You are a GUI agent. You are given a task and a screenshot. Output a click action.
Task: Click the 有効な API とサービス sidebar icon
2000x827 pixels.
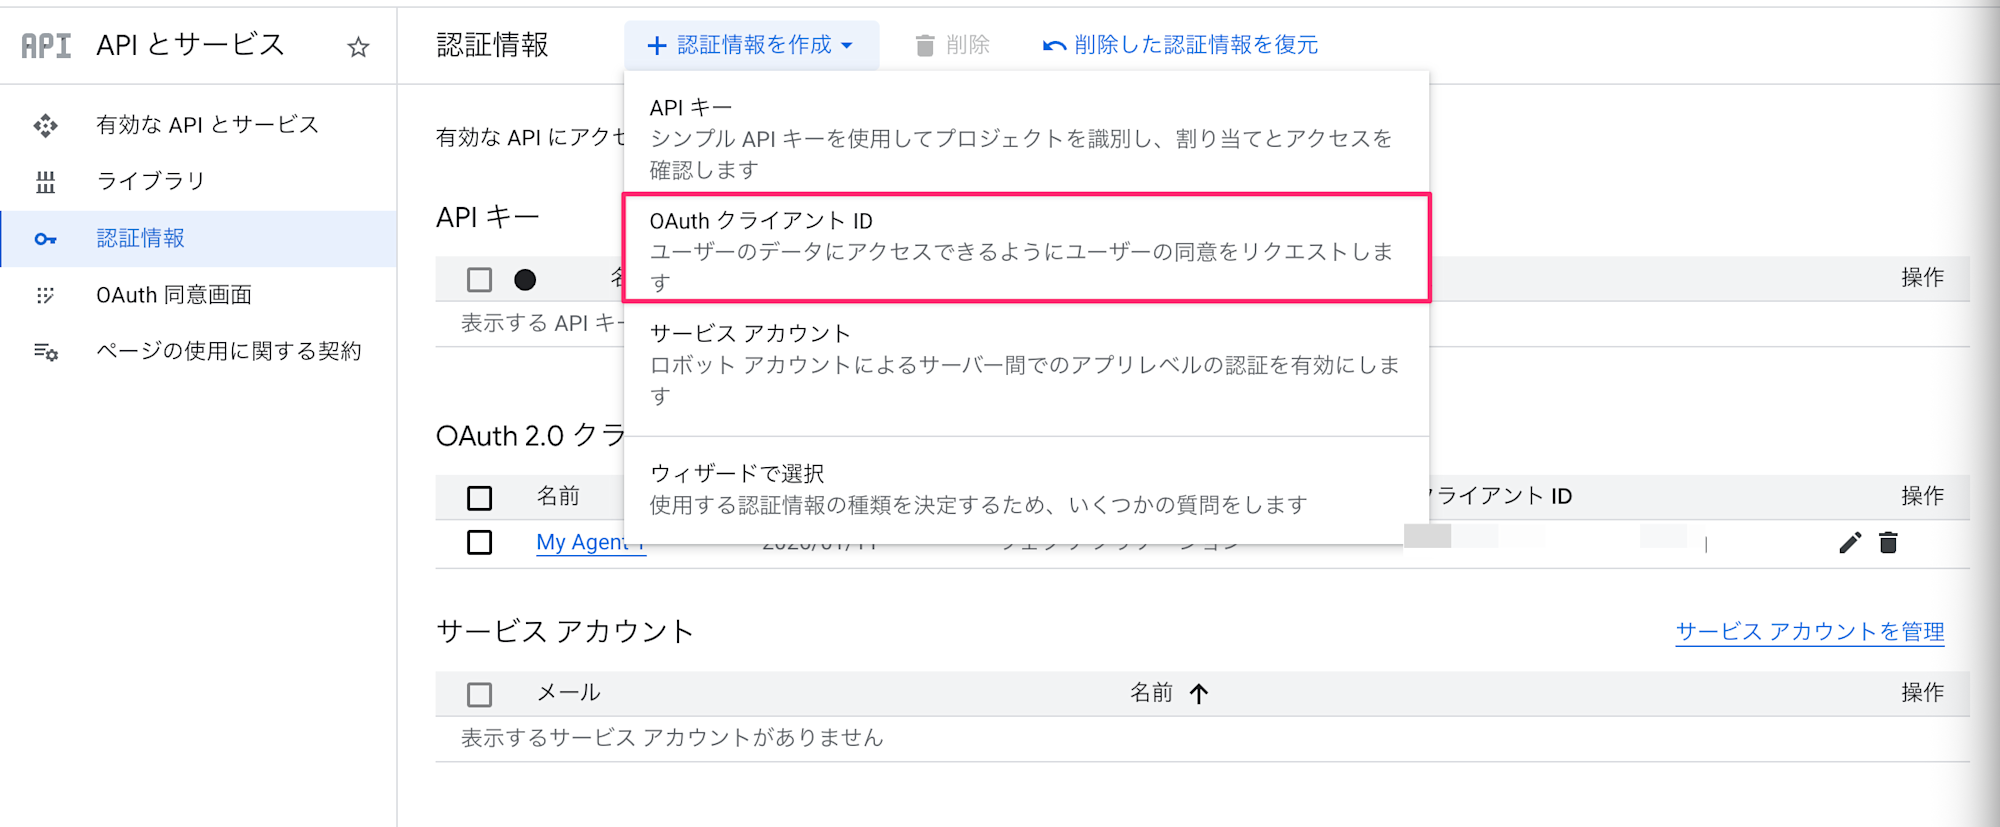(46, 125)
